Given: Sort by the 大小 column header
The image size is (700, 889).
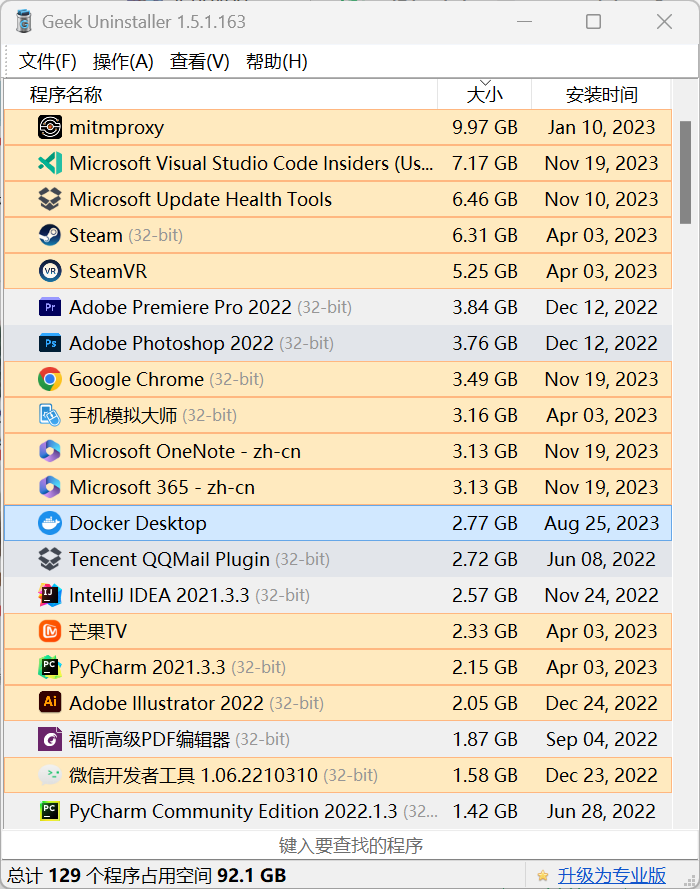Looking at the screenshot, I should click(485, 94).
